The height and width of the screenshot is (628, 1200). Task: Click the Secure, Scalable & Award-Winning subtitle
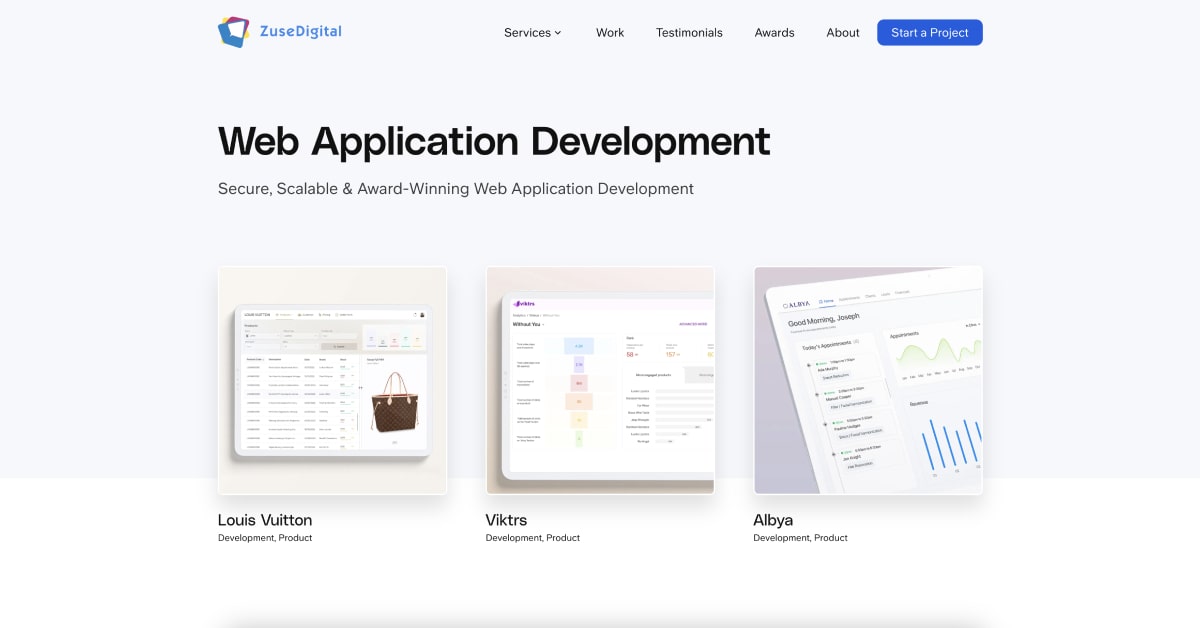[x=456, y=189]
